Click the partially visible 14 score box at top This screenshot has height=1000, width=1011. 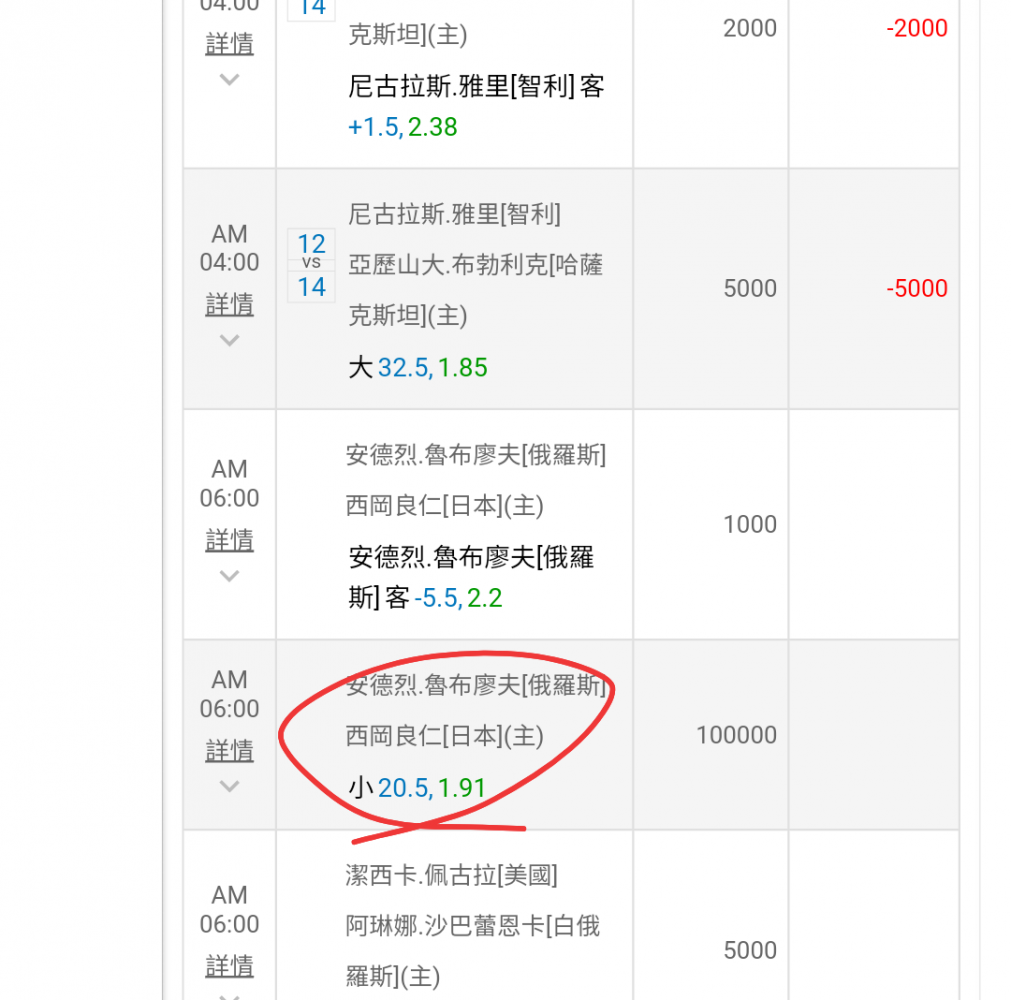click(311, 8)
